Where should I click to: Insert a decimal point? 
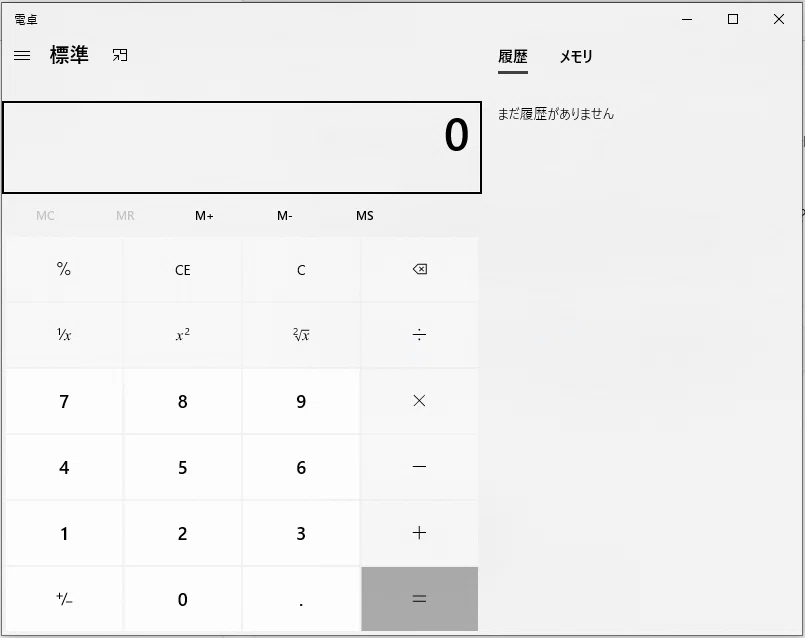pyautogui.click(x=301, y=599)
